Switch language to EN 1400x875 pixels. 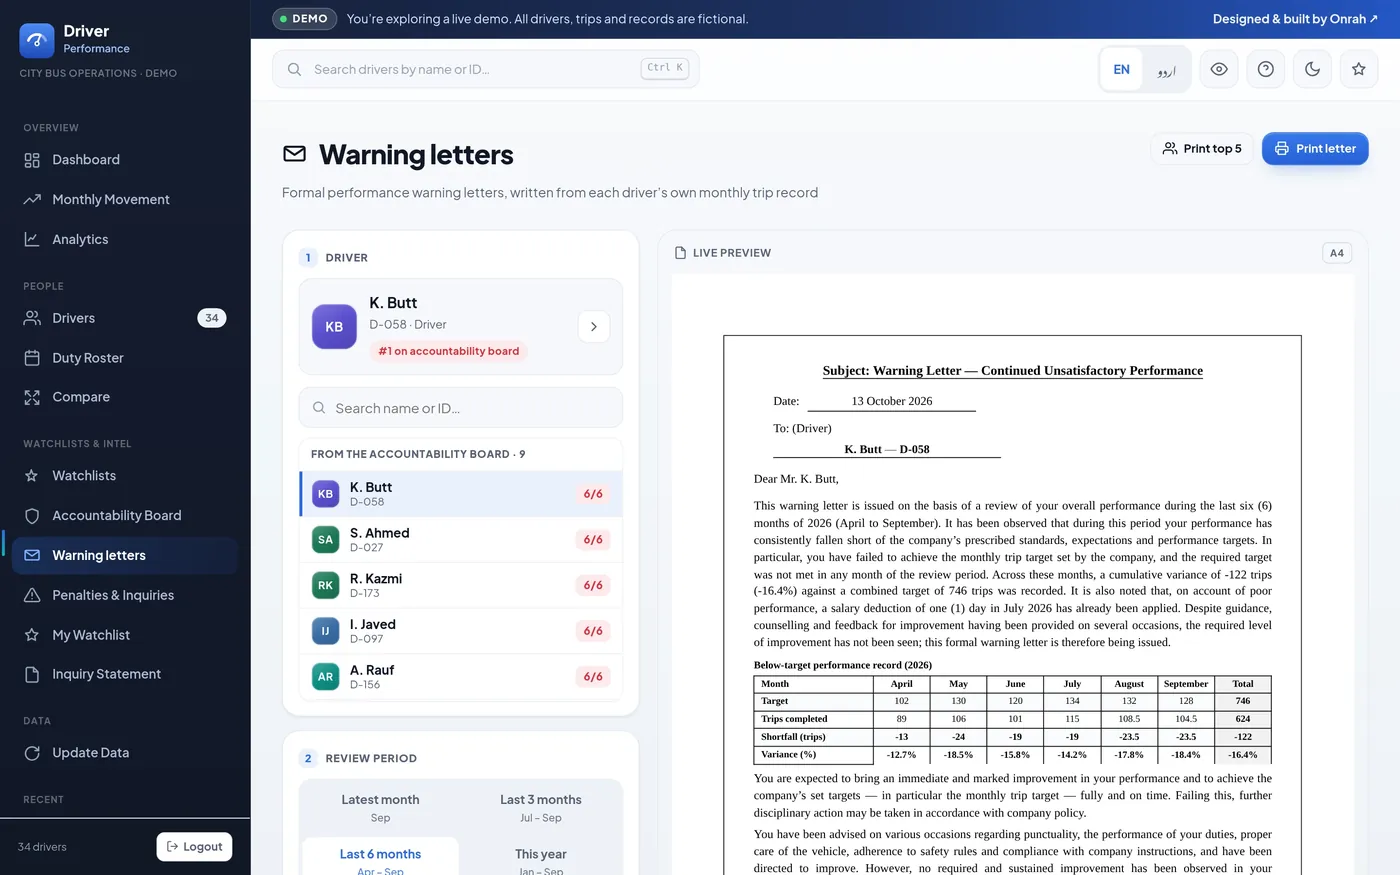click(x=1121, y=70)
